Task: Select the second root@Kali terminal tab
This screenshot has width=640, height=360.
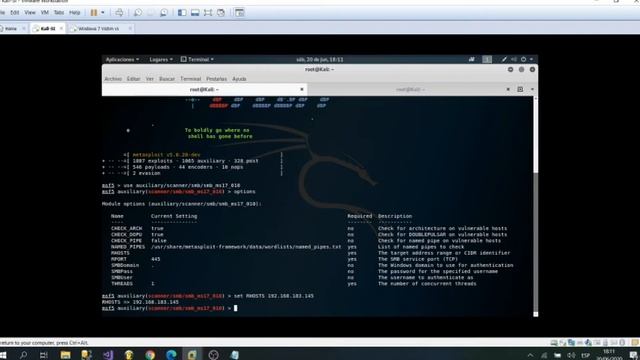Action: click(x=410, y=89)
